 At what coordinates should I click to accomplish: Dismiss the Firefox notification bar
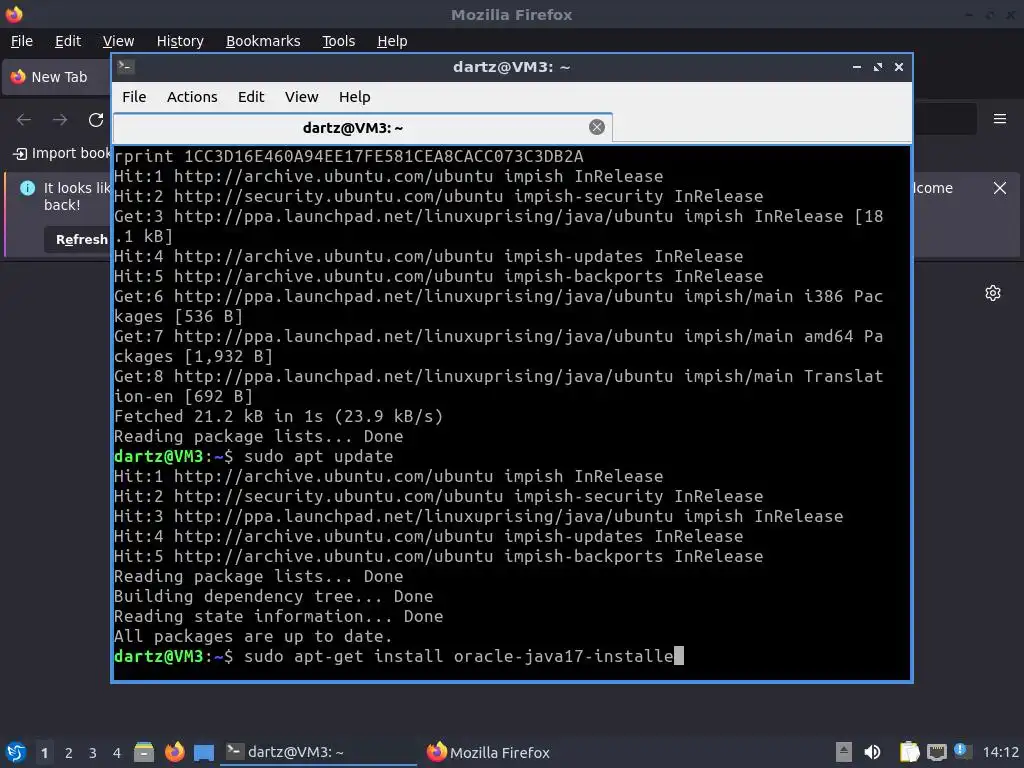pyautogui.click(x=999, y=188)
